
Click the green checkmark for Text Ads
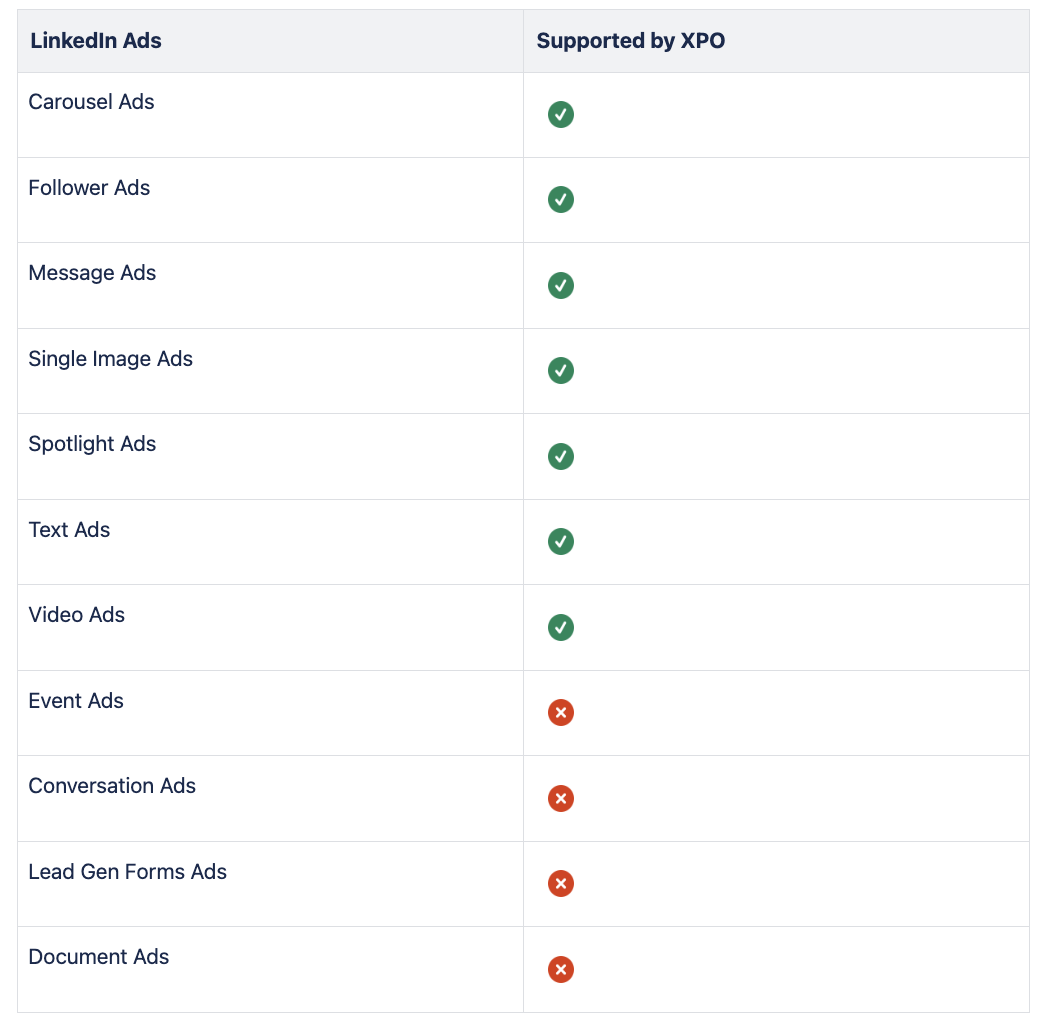pyautogui.click(x=561, y=542)
